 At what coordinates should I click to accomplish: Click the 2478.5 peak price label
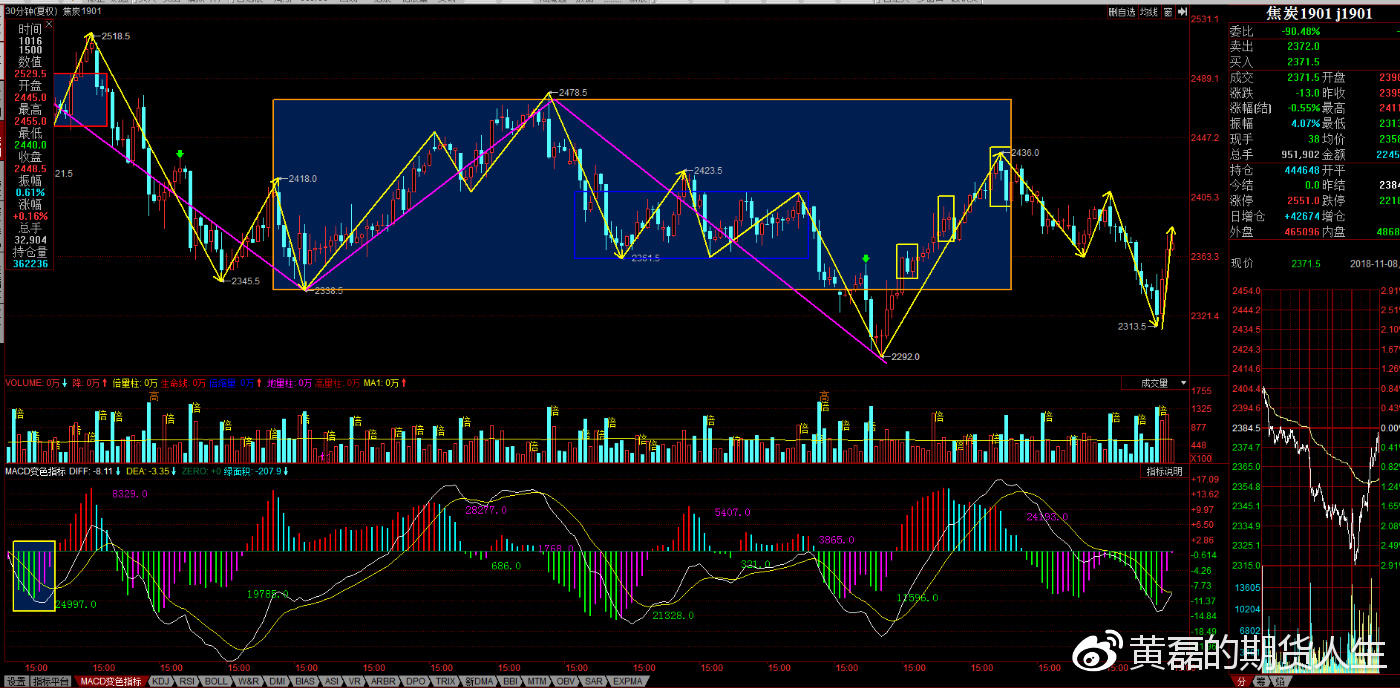tap(573, 92)
